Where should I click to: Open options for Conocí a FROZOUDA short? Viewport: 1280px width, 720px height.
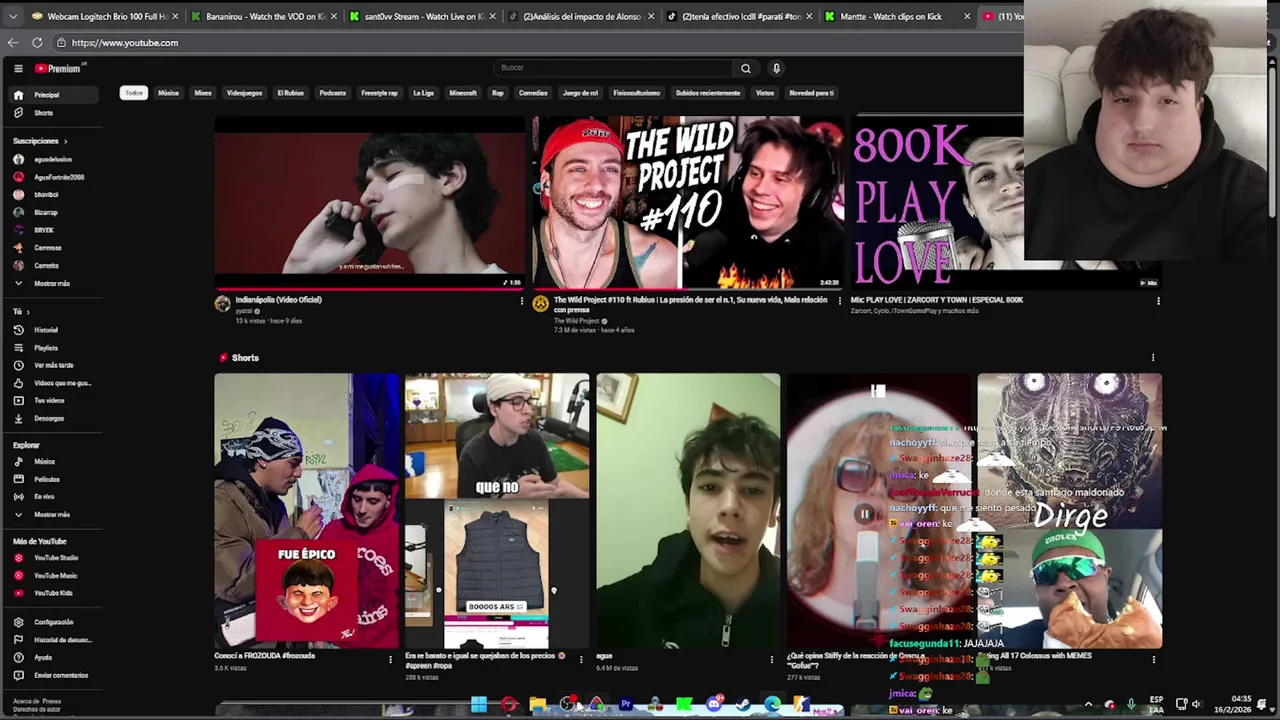(390, 659)
